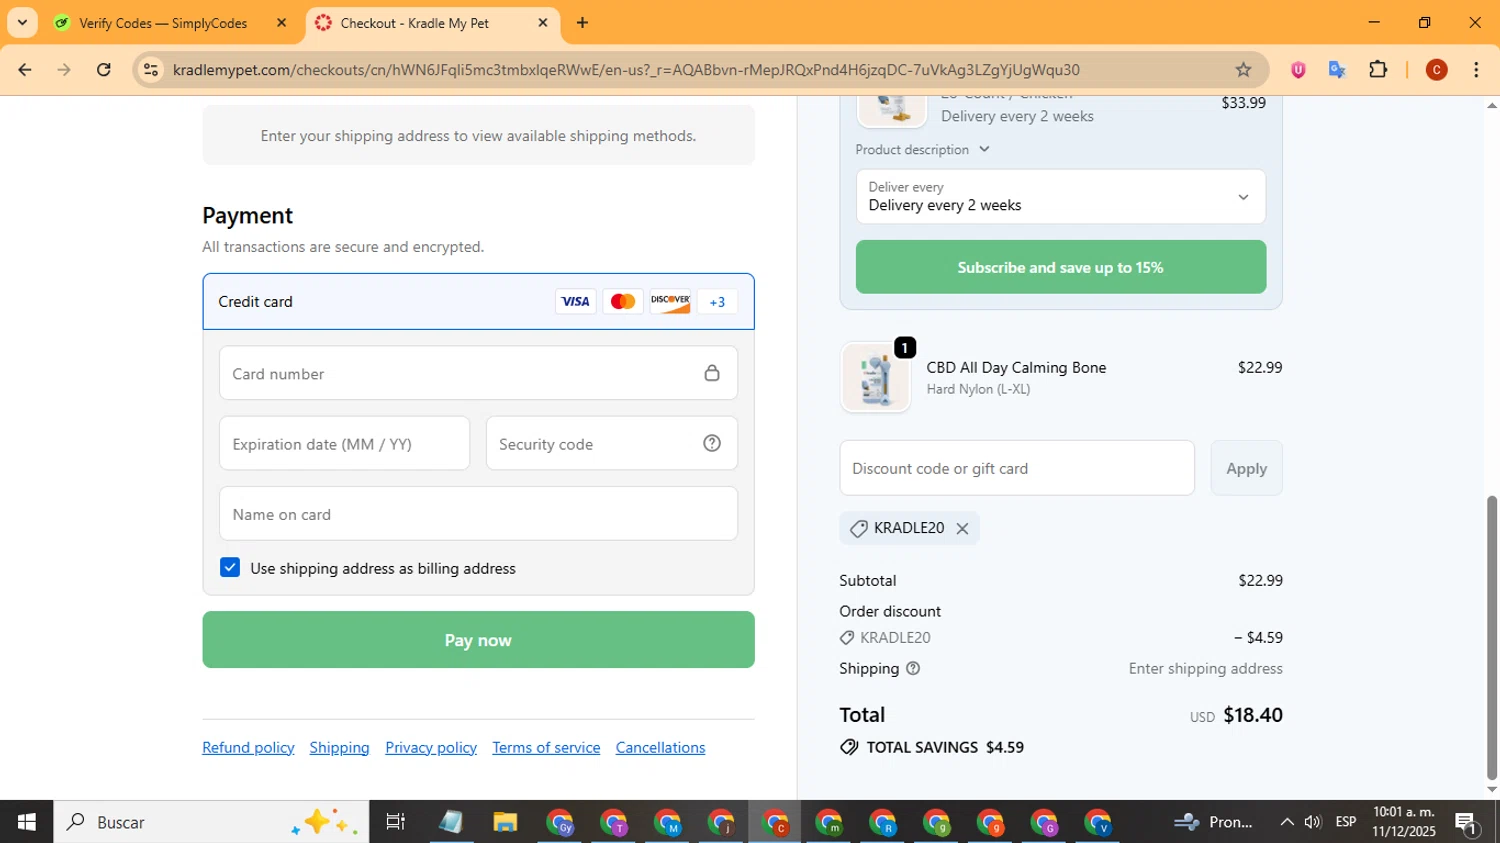This screenshot has height=843, width=1500.
Task: Select the Credit card payment option
Action: [478, 301]
